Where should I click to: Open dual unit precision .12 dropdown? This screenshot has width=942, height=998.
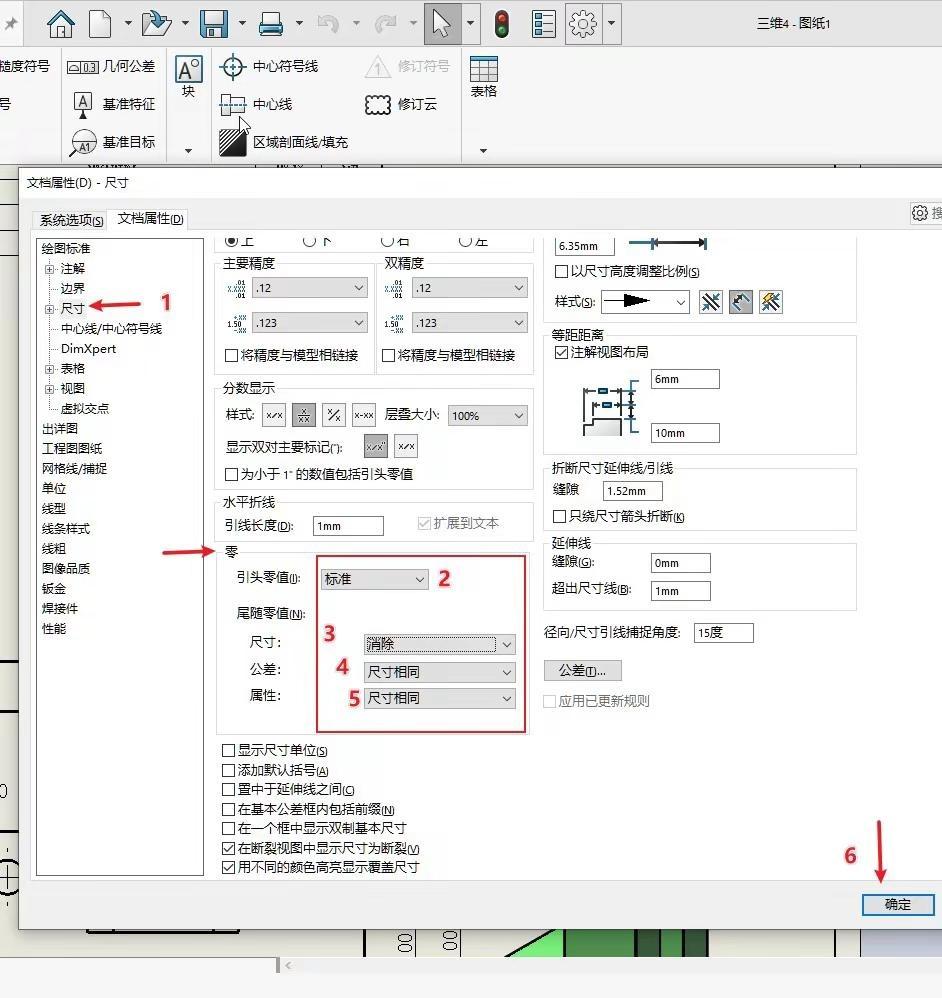(470, 288)
